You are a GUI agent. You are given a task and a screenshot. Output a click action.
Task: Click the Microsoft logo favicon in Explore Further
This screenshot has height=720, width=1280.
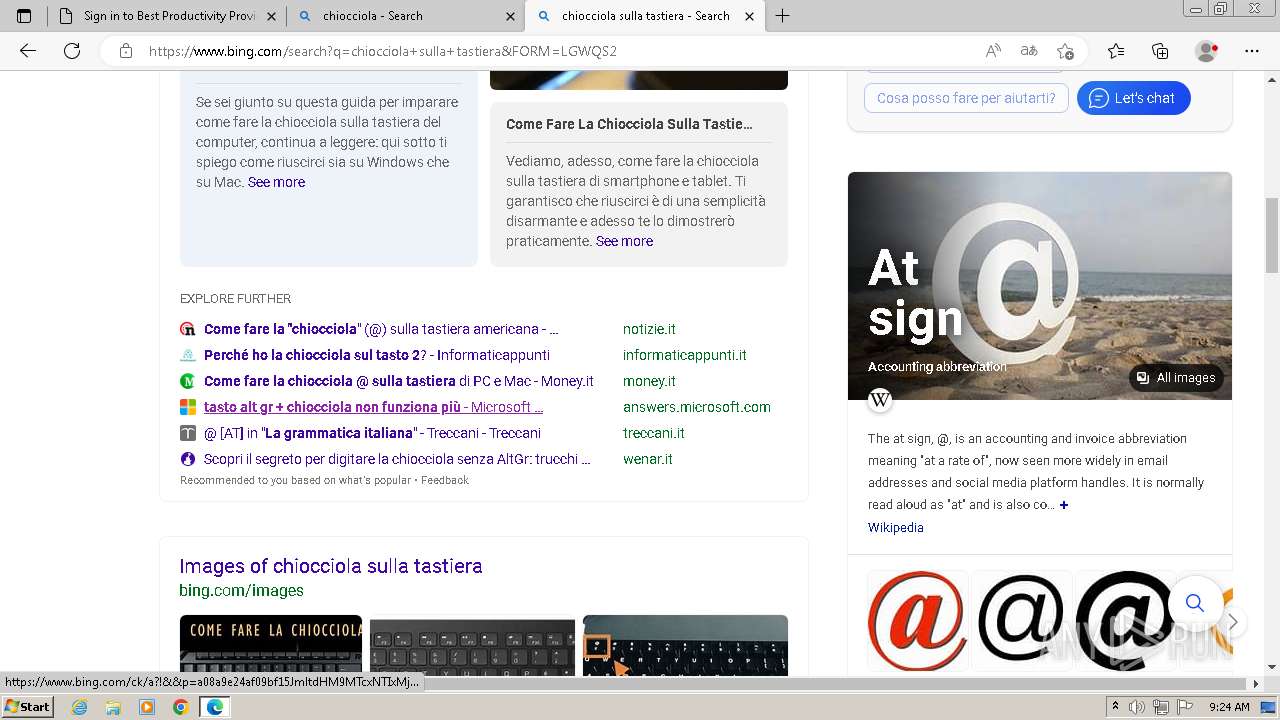[x=187, y=407]
